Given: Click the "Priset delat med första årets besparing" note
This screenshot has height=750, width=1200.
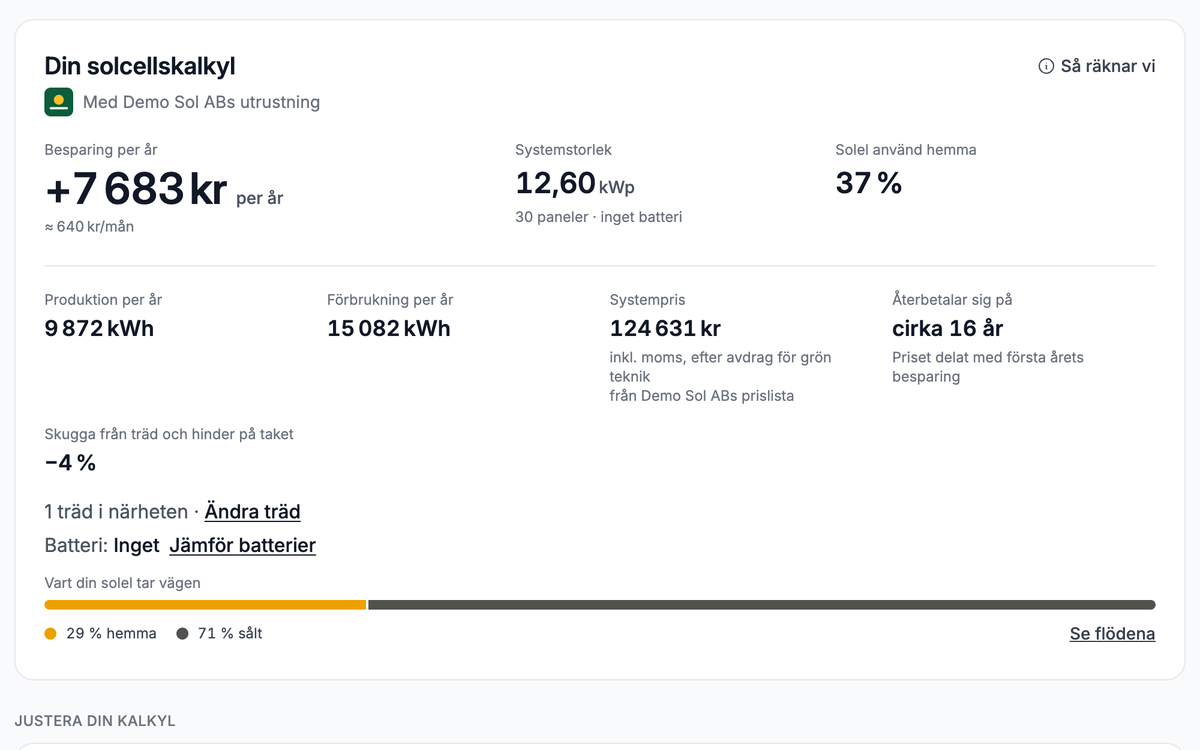Looking at the screenshot, I should pos(988,367).
